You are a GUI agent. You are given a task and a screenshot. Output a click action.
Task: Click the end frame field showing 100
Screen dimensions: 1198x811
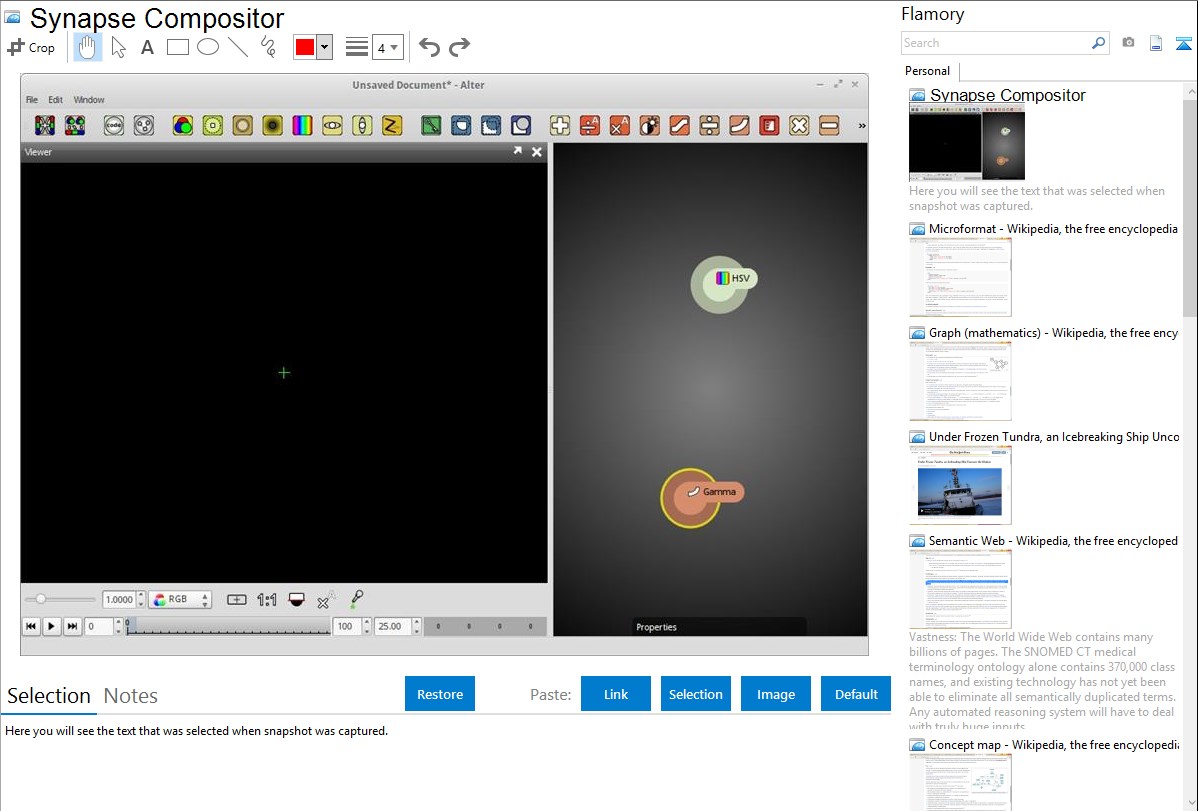click(347, 626)
